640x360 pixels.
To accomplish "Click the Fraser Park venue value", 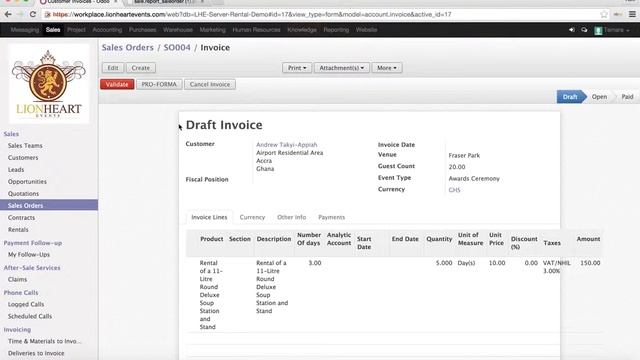I will click(x=464, y=156).
